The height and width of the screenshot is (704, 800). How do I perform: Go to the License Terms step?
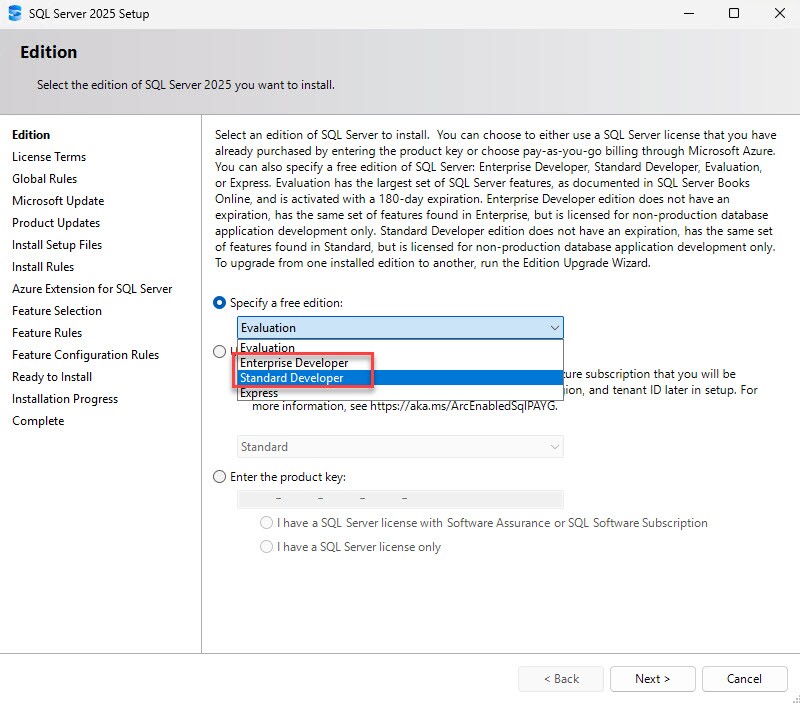pos(48,156)
